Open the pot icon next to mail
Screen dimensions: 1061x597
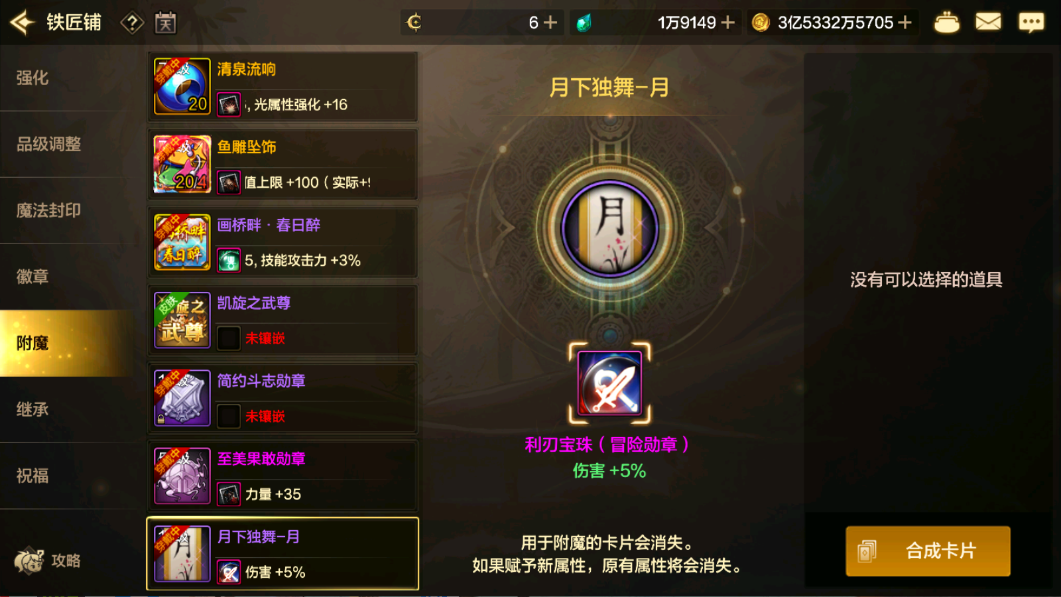[946, 23]
